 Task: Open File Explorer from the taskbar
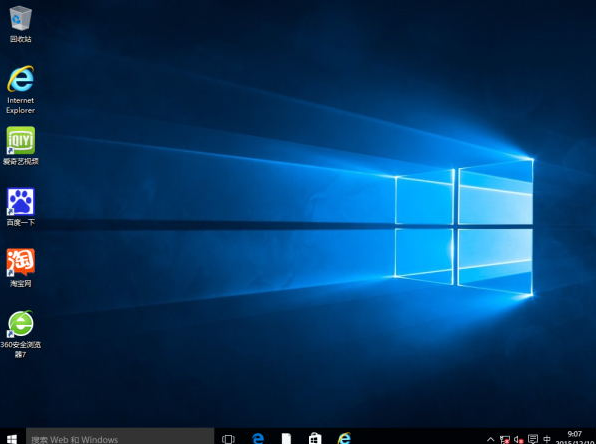286,438
